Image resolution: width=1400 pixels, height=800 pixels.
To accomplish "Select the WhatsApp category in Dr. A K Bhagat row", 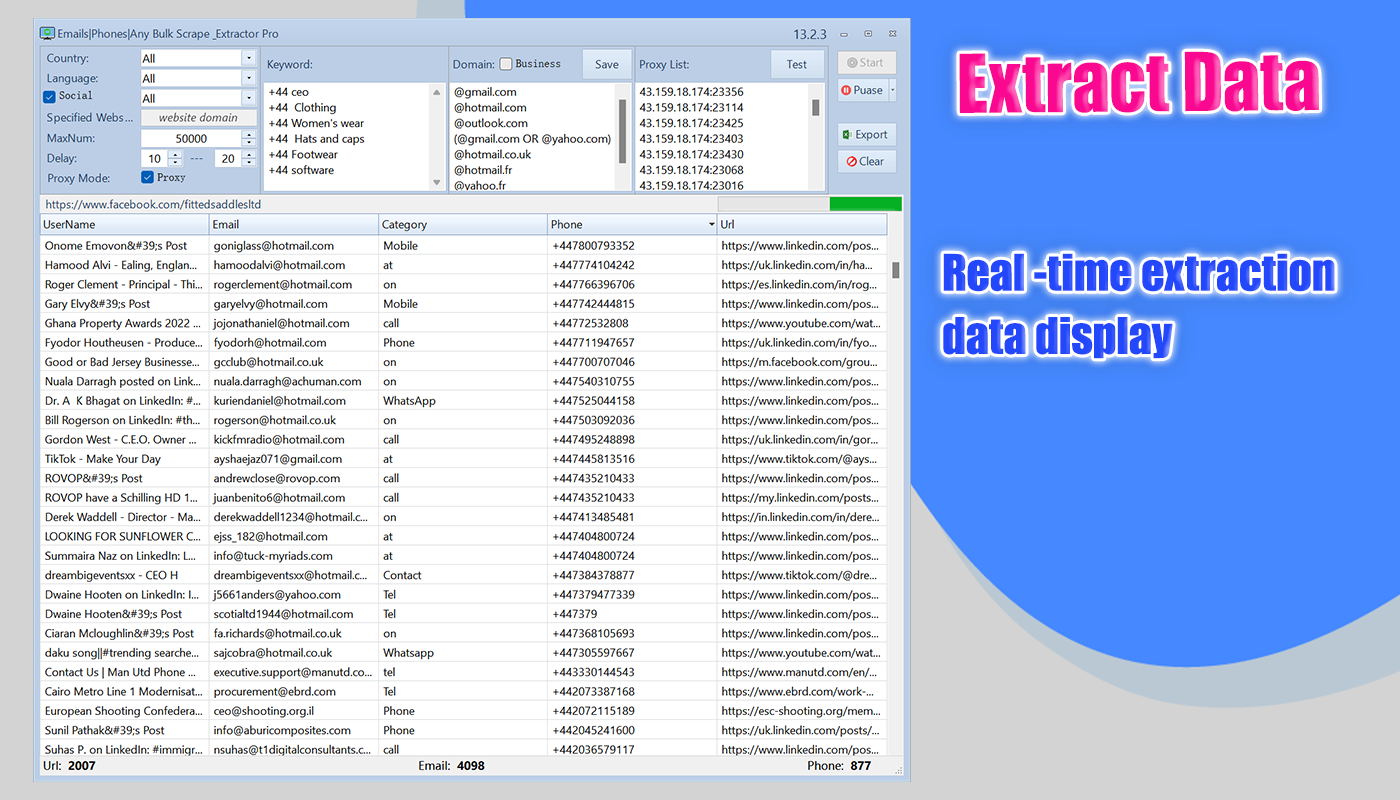I will [409, 401].
